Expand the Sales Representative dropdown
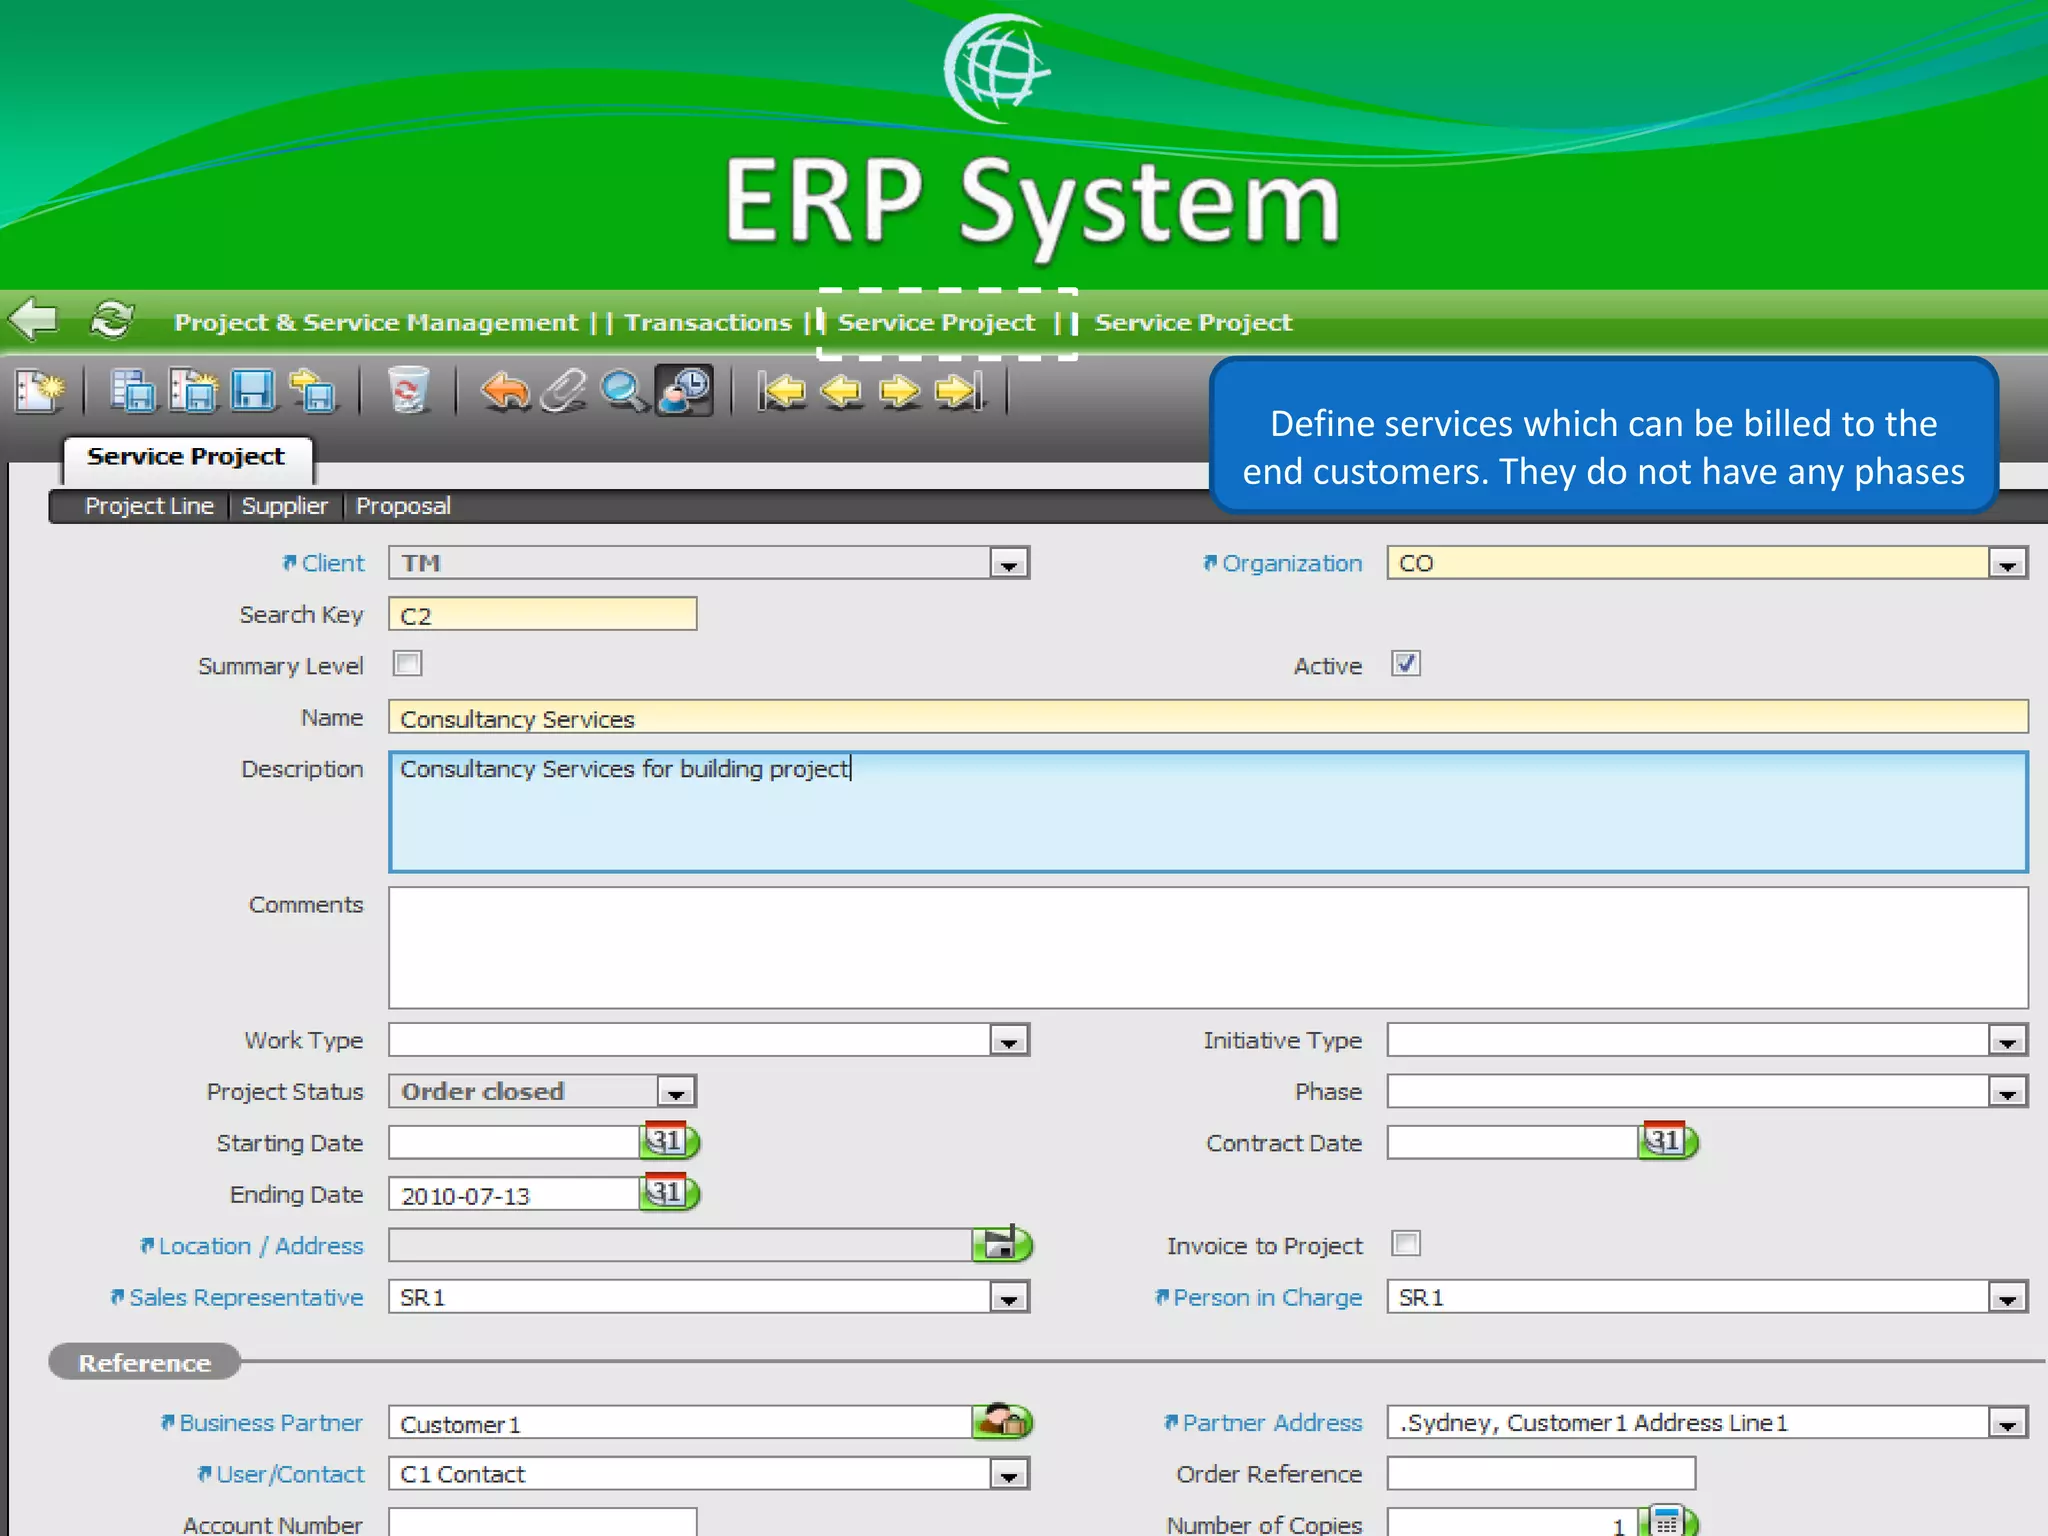 1009,1298
